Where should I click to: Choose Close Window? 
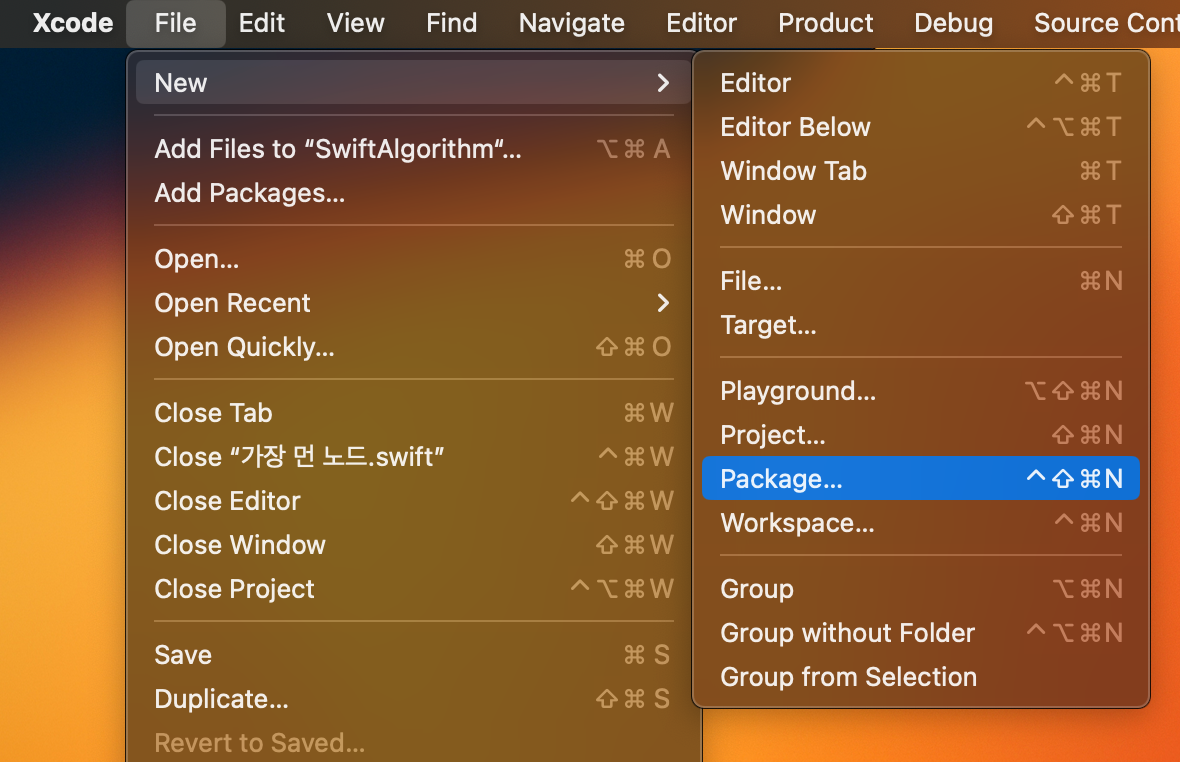click(x=412, y=545)
